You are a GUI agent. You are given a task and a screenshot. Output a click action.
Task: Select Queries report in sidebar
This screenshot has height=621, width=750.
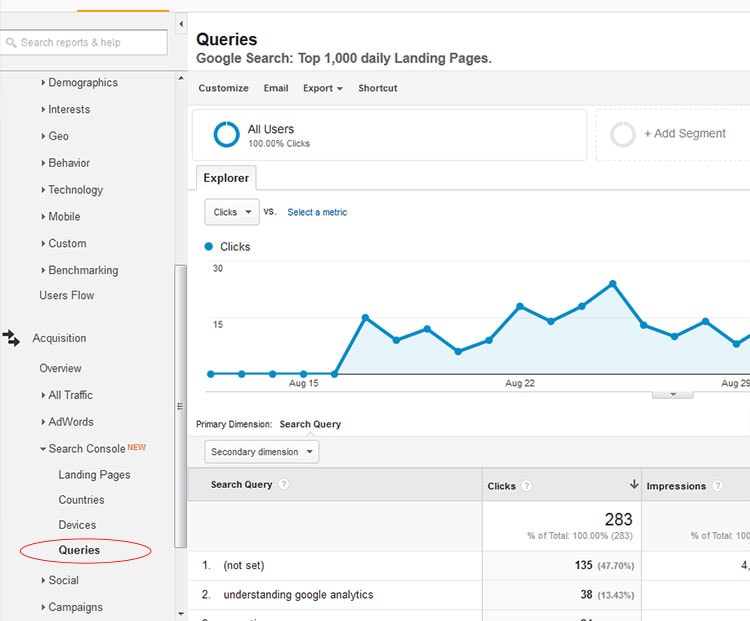coord(79,550)
